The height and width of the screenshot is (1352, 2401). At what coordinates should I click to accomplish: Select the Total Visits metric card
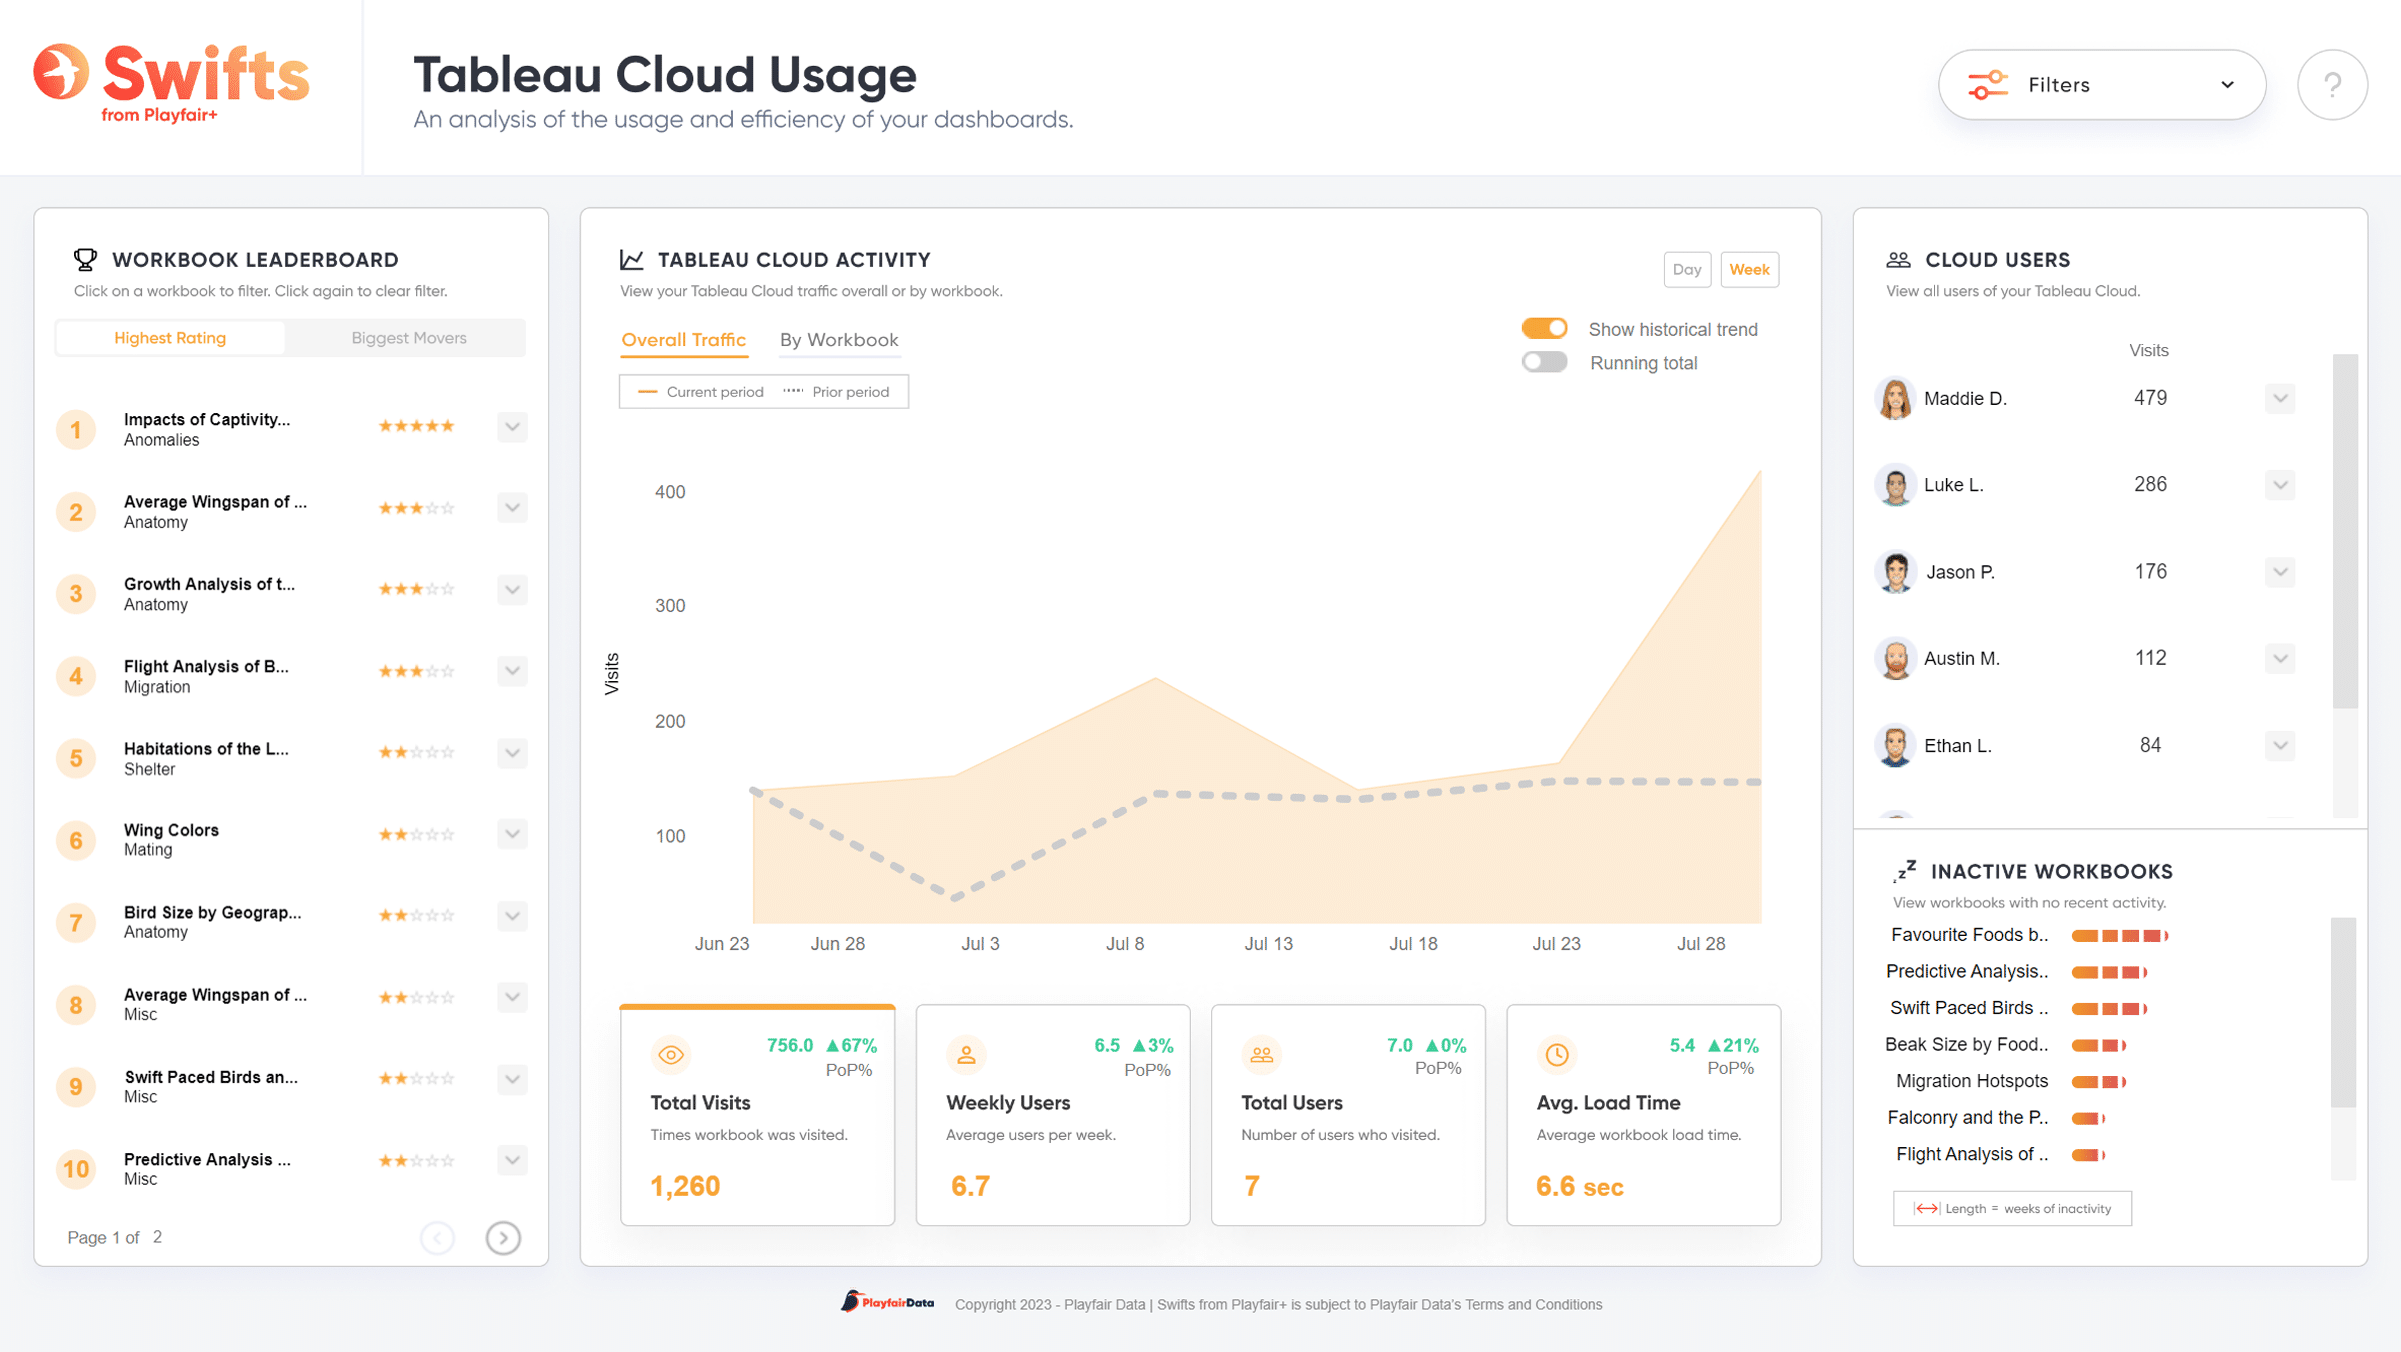(x=757, y=1115)
